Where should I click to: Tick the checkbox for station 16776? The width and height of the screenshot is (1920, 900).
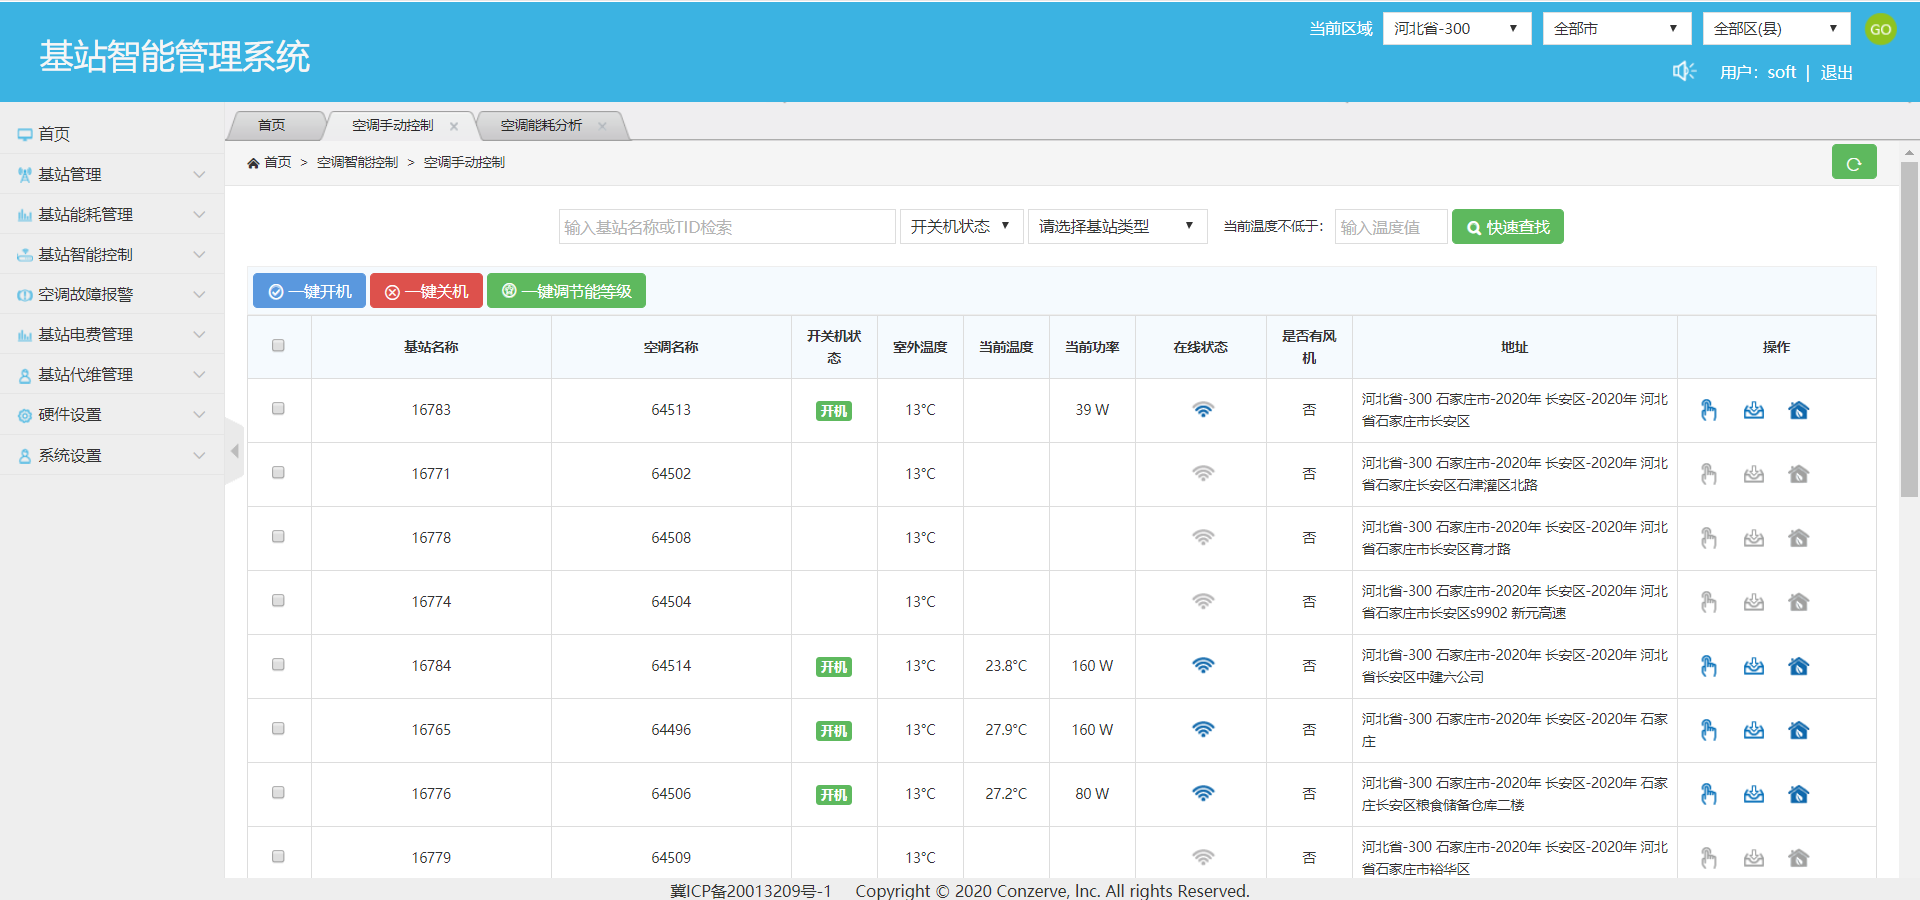(x=278, y=792)
